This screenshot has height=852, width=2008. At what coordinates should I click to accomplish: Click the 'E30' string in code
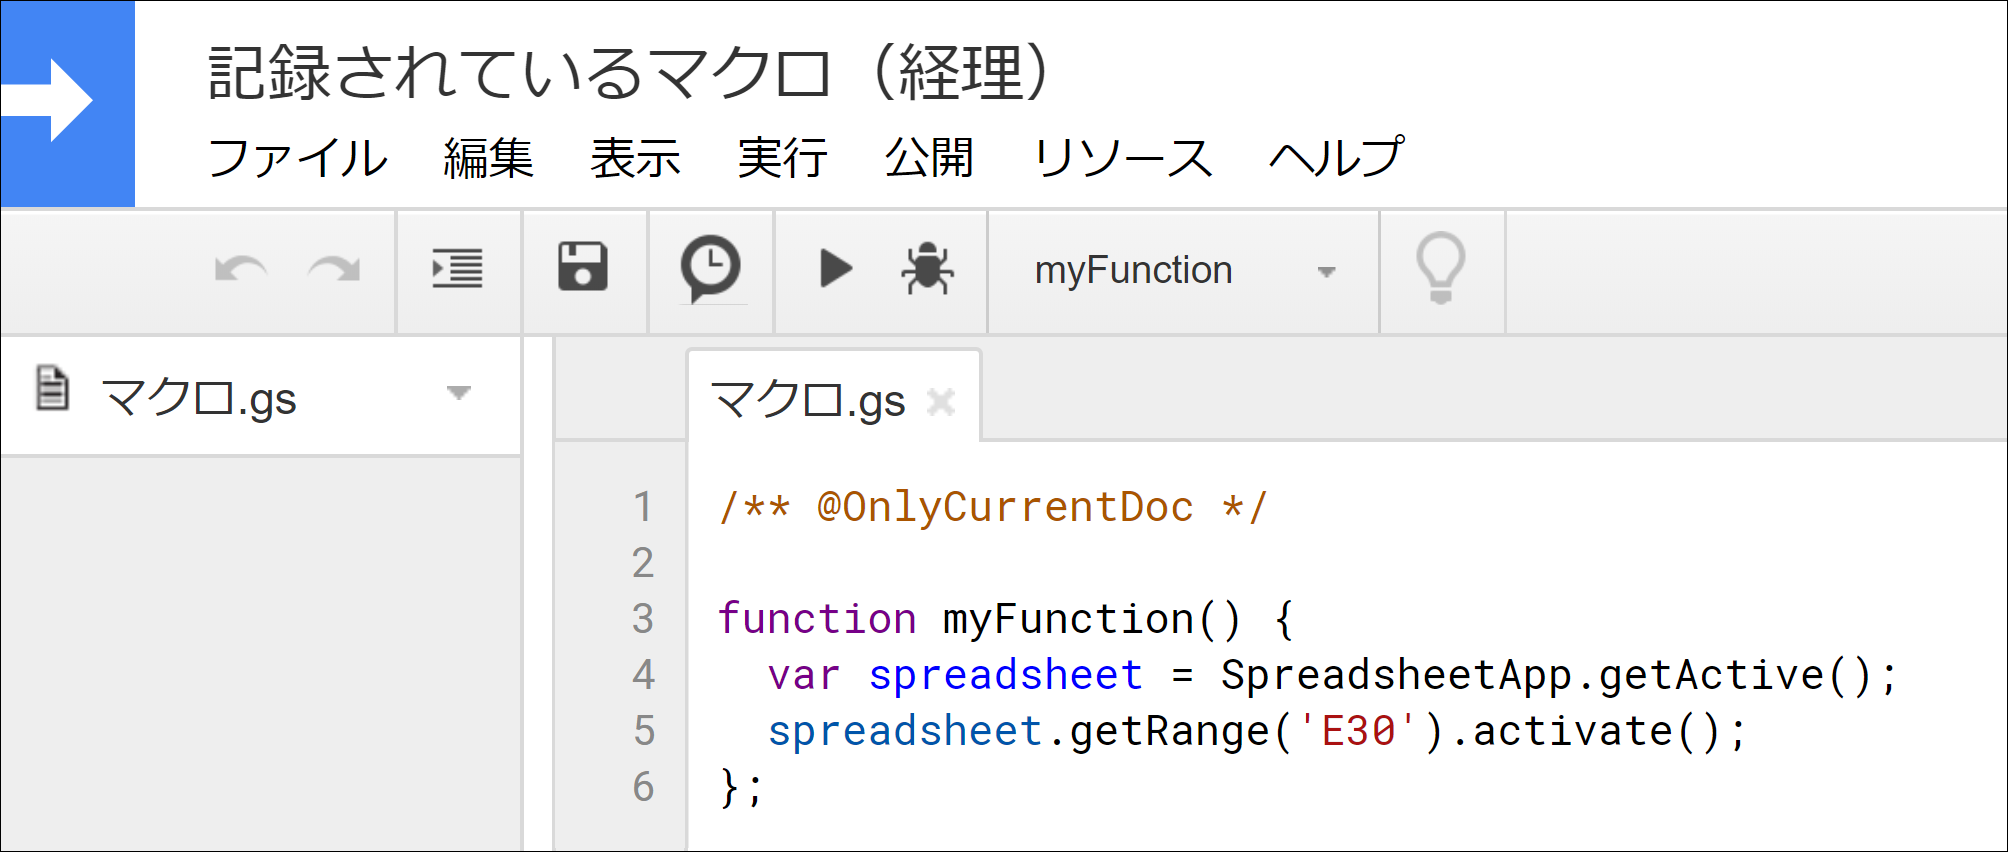[x=1357, y=731]
